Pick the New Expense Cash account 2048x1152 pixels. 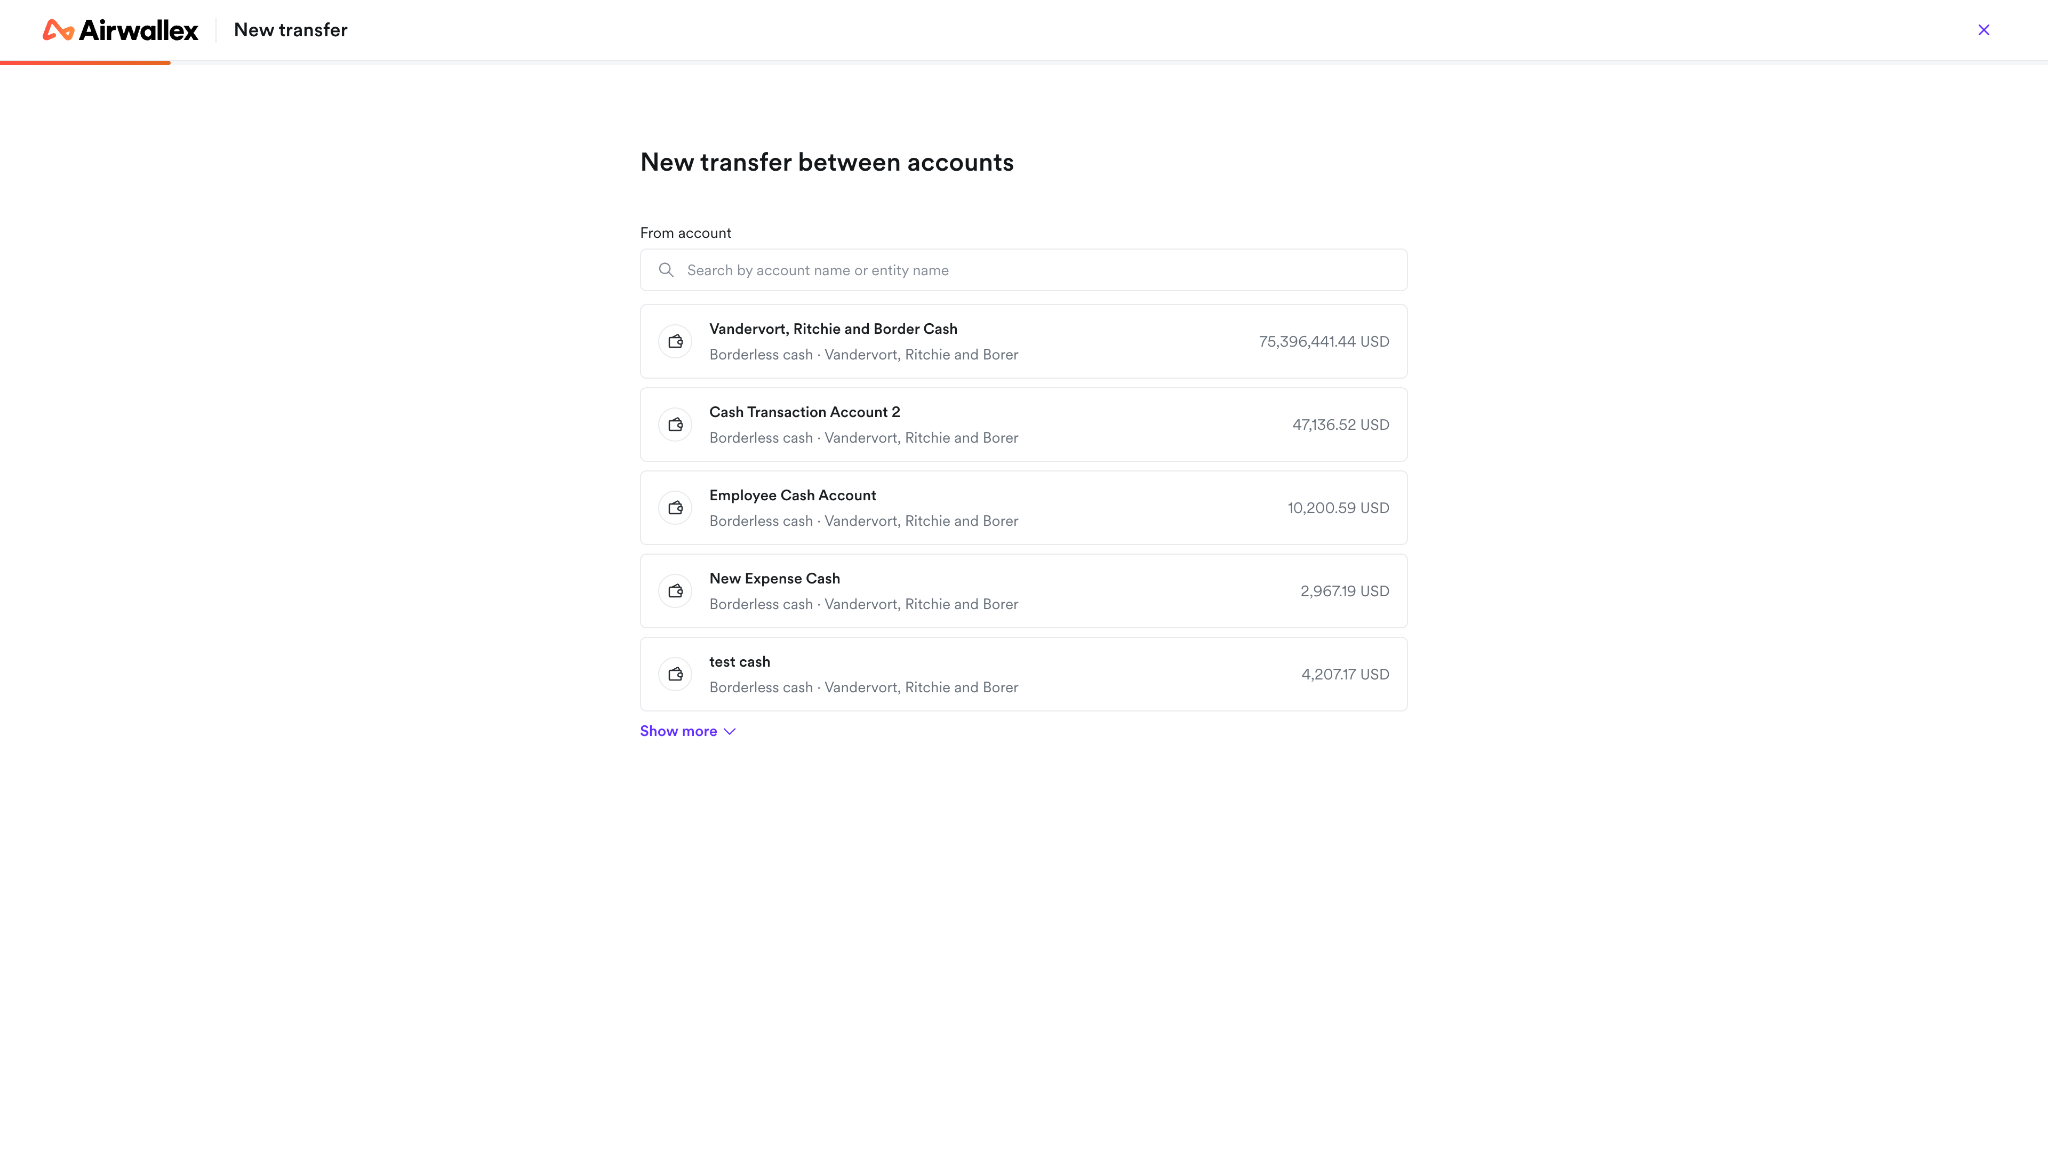(1023, 591)
